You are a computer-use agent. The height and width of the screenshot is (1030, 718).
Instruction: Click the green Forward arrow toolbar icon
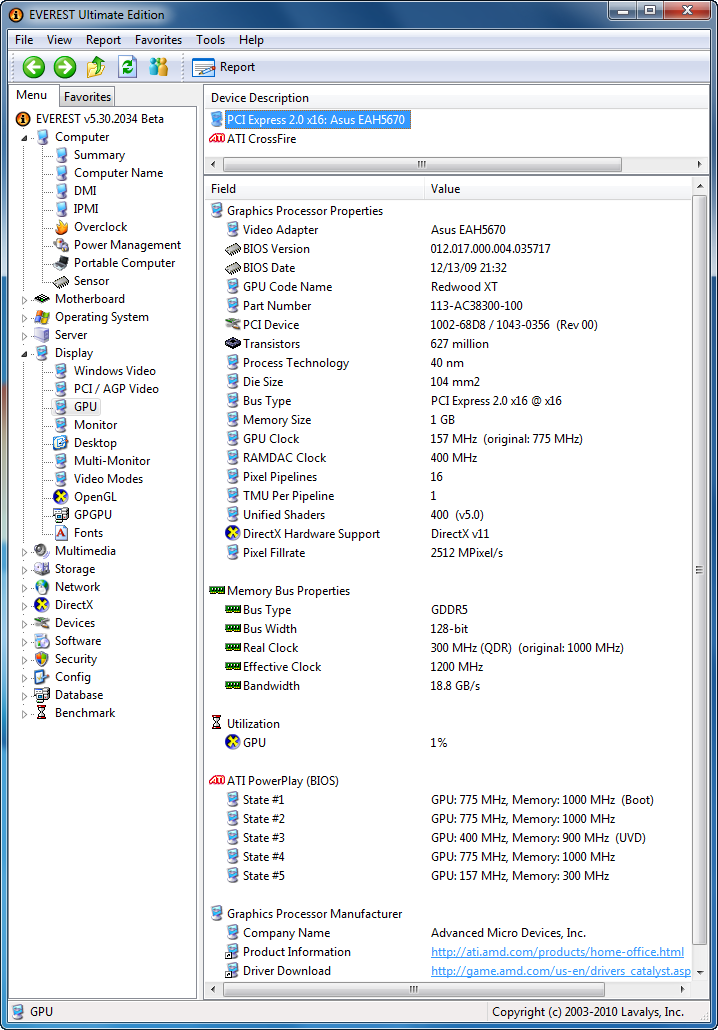64,66
